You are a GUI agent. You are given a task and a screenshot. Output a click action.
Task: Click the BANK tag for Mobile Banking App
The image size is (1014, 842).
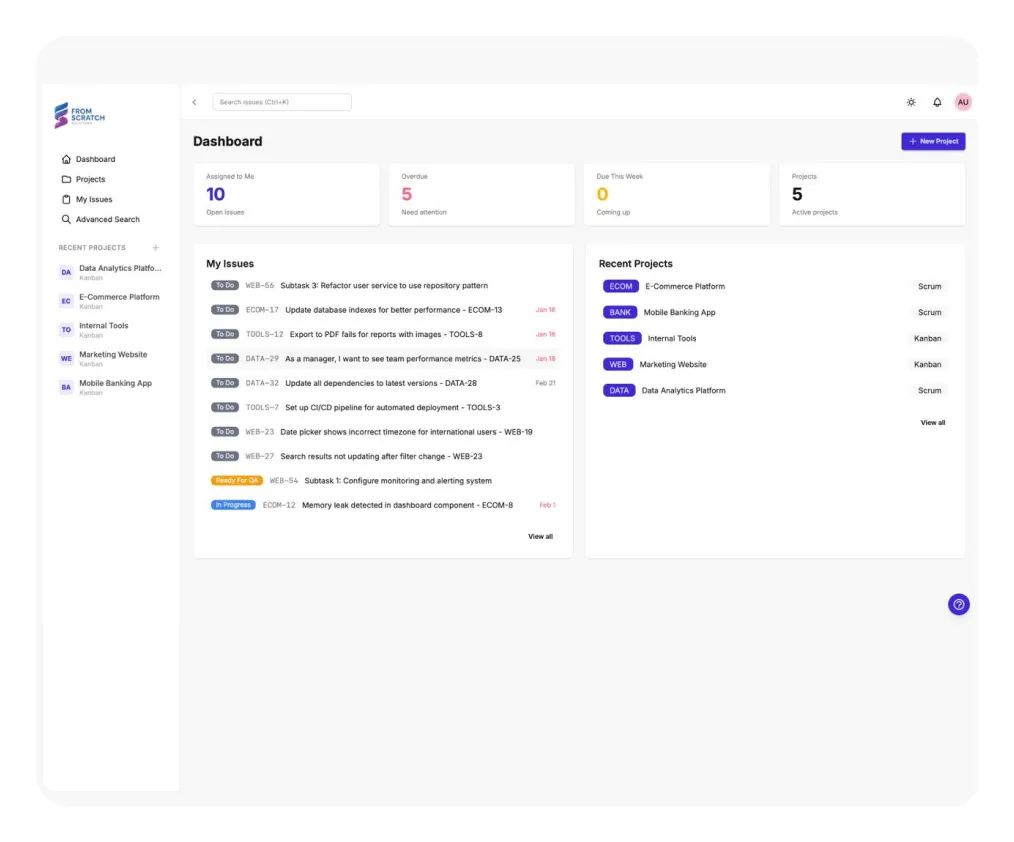coord(620,312)
